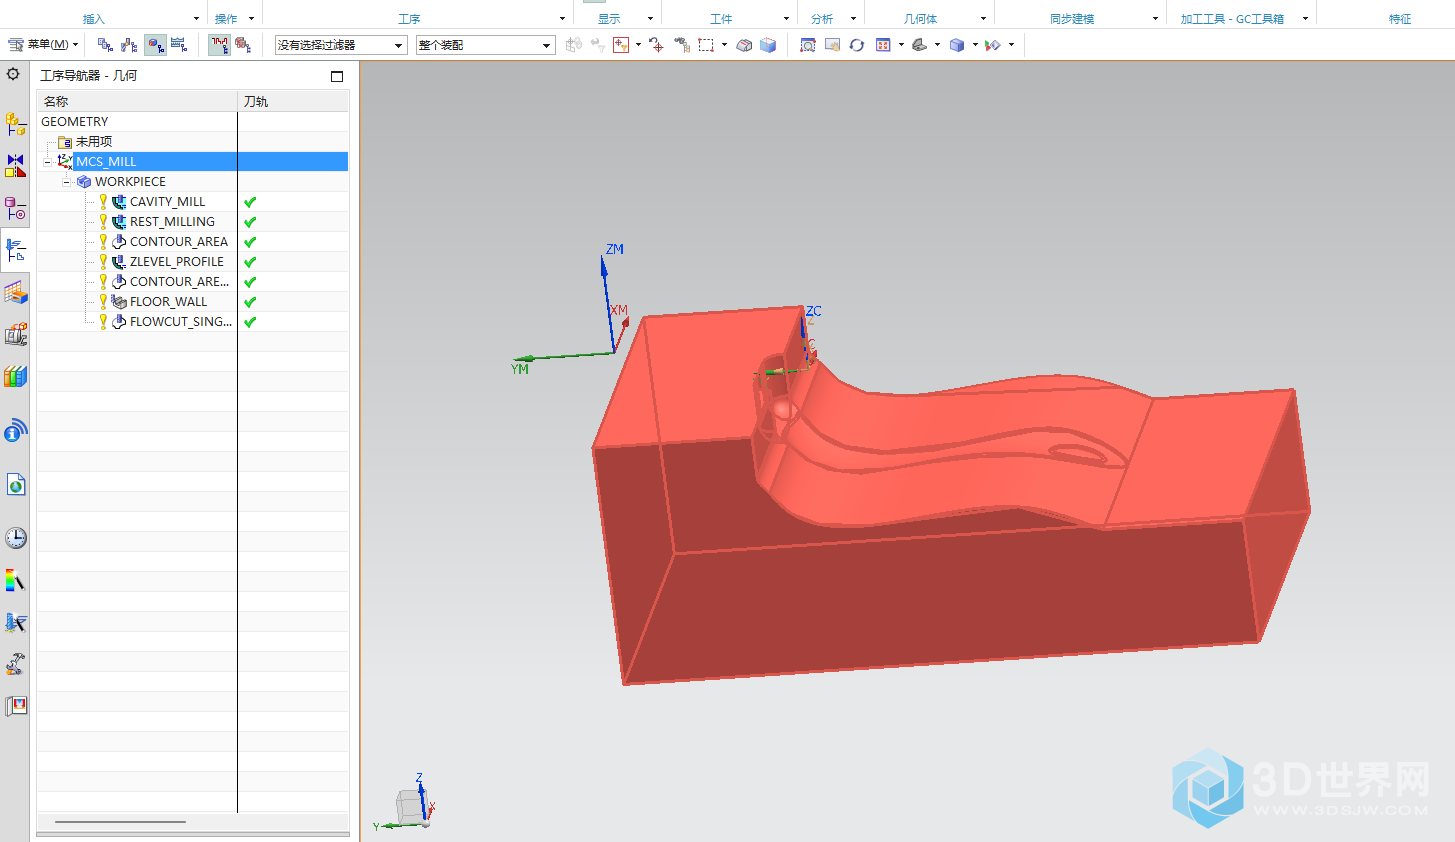Click the yellow status bulb beside ZLEVEL_PROFILE
This screenshot has height=842, width=1455.
103,261
